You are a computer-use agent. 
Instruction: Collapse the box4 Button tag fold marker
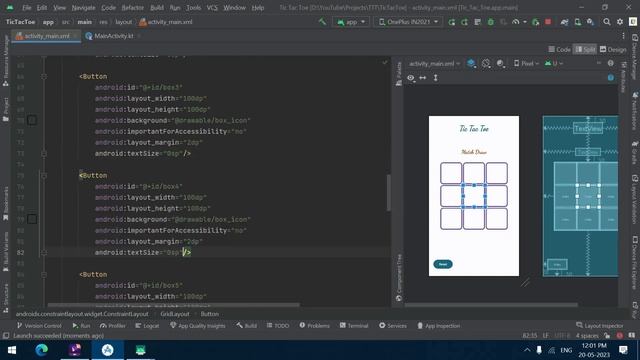tap(44, 176)
